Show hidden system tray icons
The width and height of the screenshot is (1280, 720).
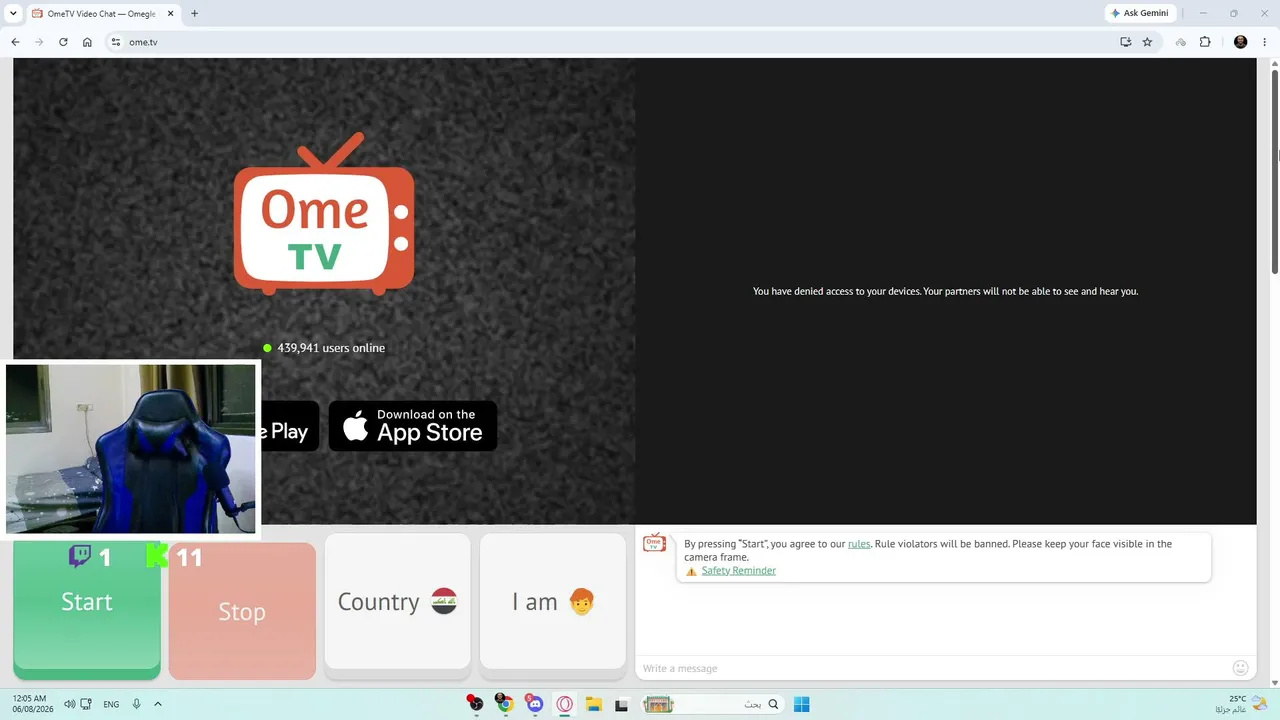[x=158, y=704]
